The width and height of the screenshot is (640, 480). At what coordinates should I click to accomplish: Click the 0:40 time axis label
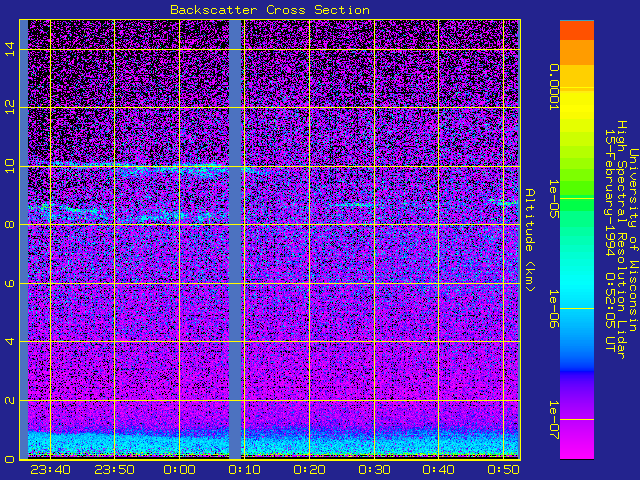pyautogui.click(x=438, y=470)
